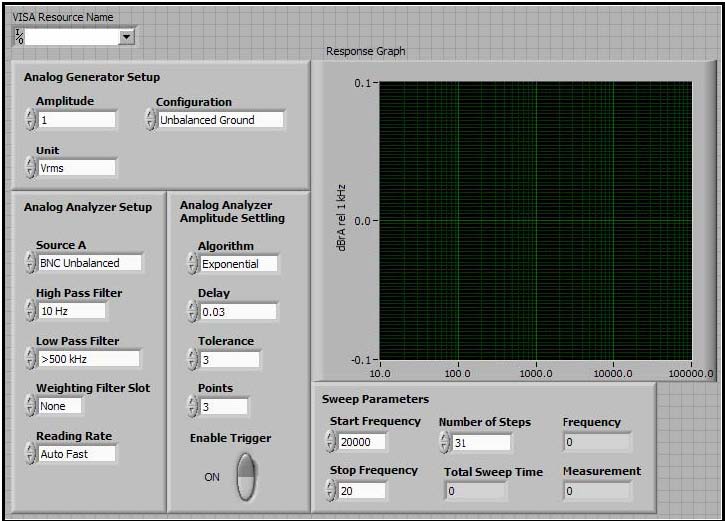Click the Weighting Filter Slot selector arrows

pos(30,406)
